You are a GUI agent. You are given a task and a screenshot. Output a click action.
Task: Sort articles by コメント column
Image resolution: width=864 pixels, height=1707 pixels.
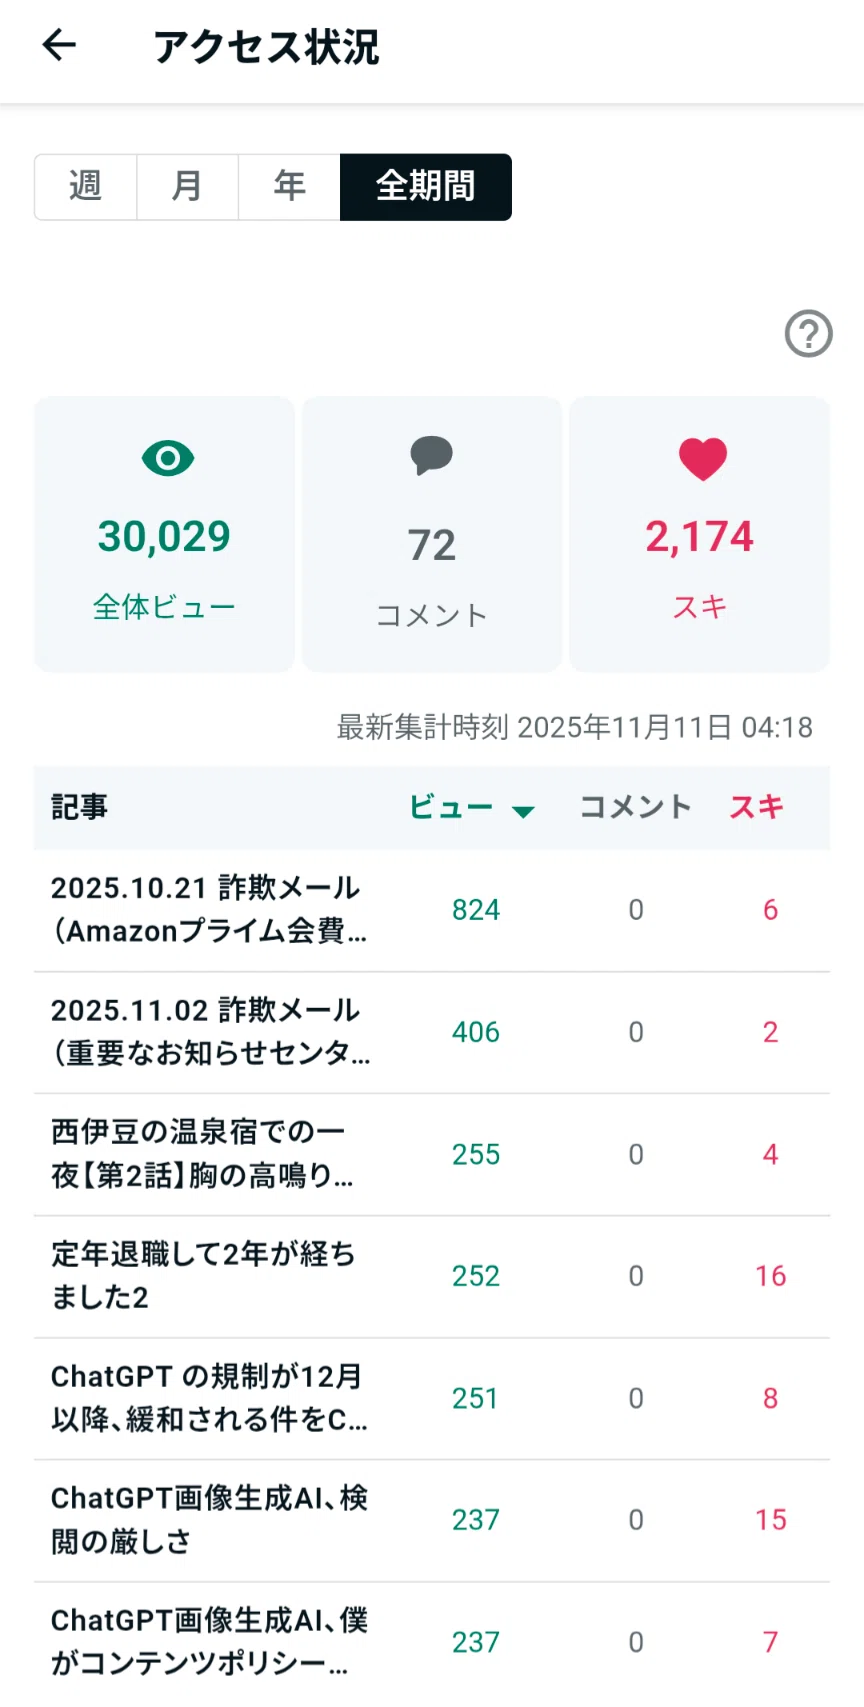[635, 807]
